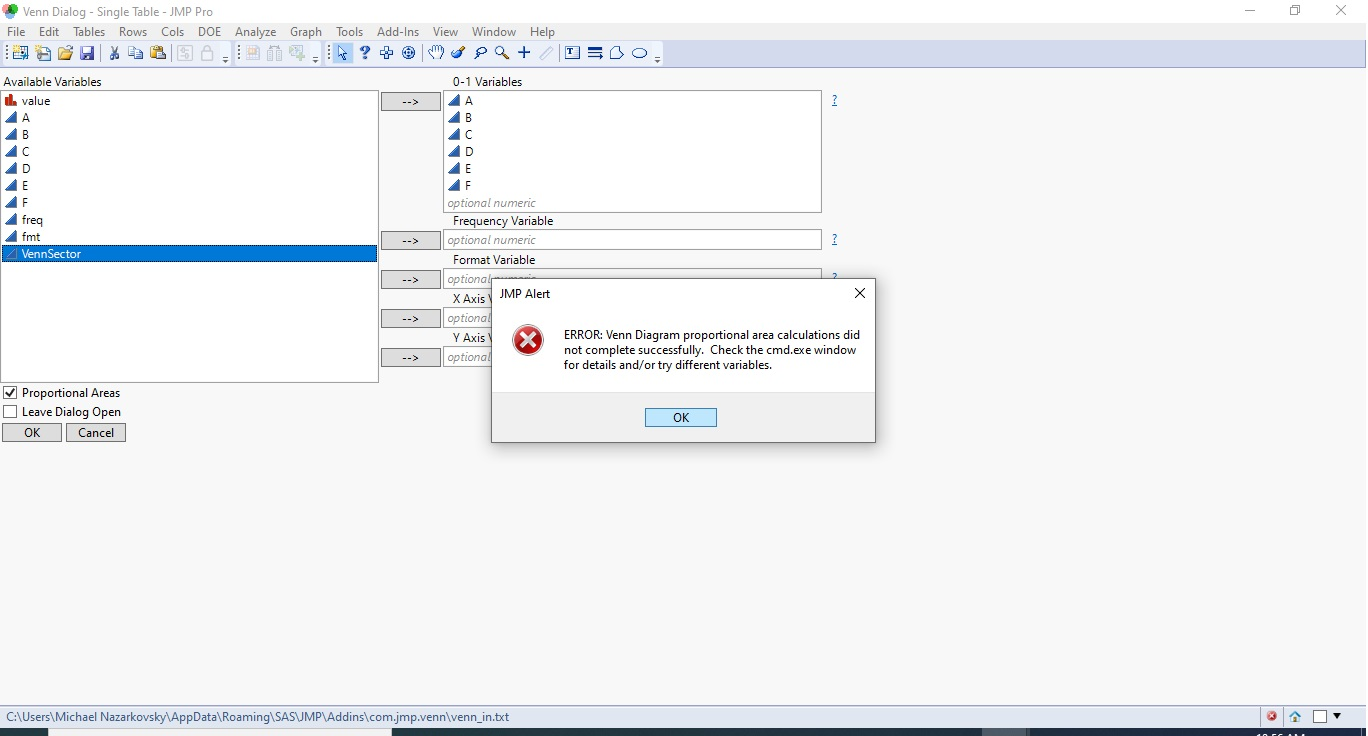This screenshot has width=1368, height=736.
Task: Select the Help question mark tool
Action: click(365, 53)
